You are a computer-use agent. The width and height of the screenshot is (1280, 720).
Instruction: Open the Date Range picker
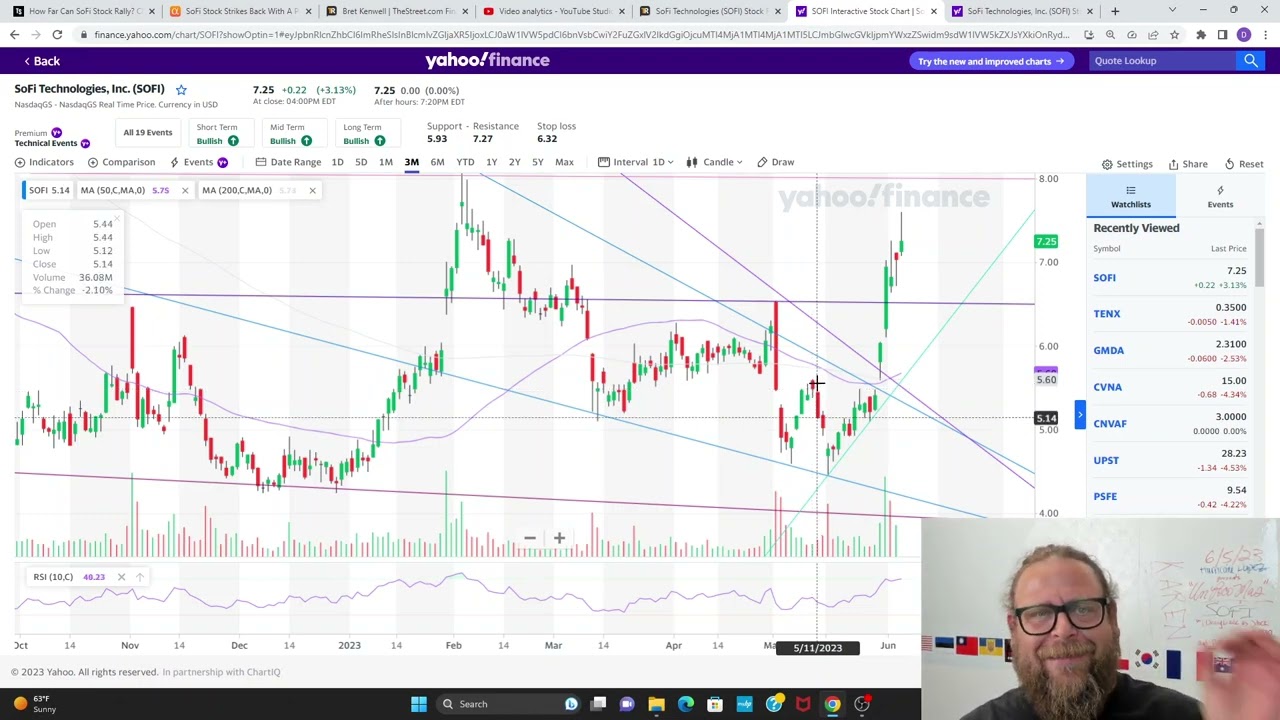coord(288,162)
